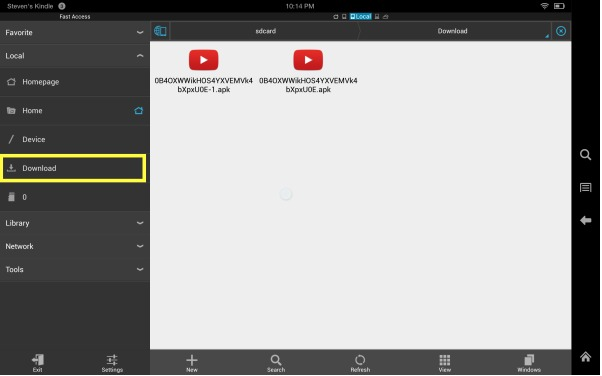Viewport: 602px width, 376px height.
Task: Close the current window tab with X icon
Action: (x=561, y=31)
